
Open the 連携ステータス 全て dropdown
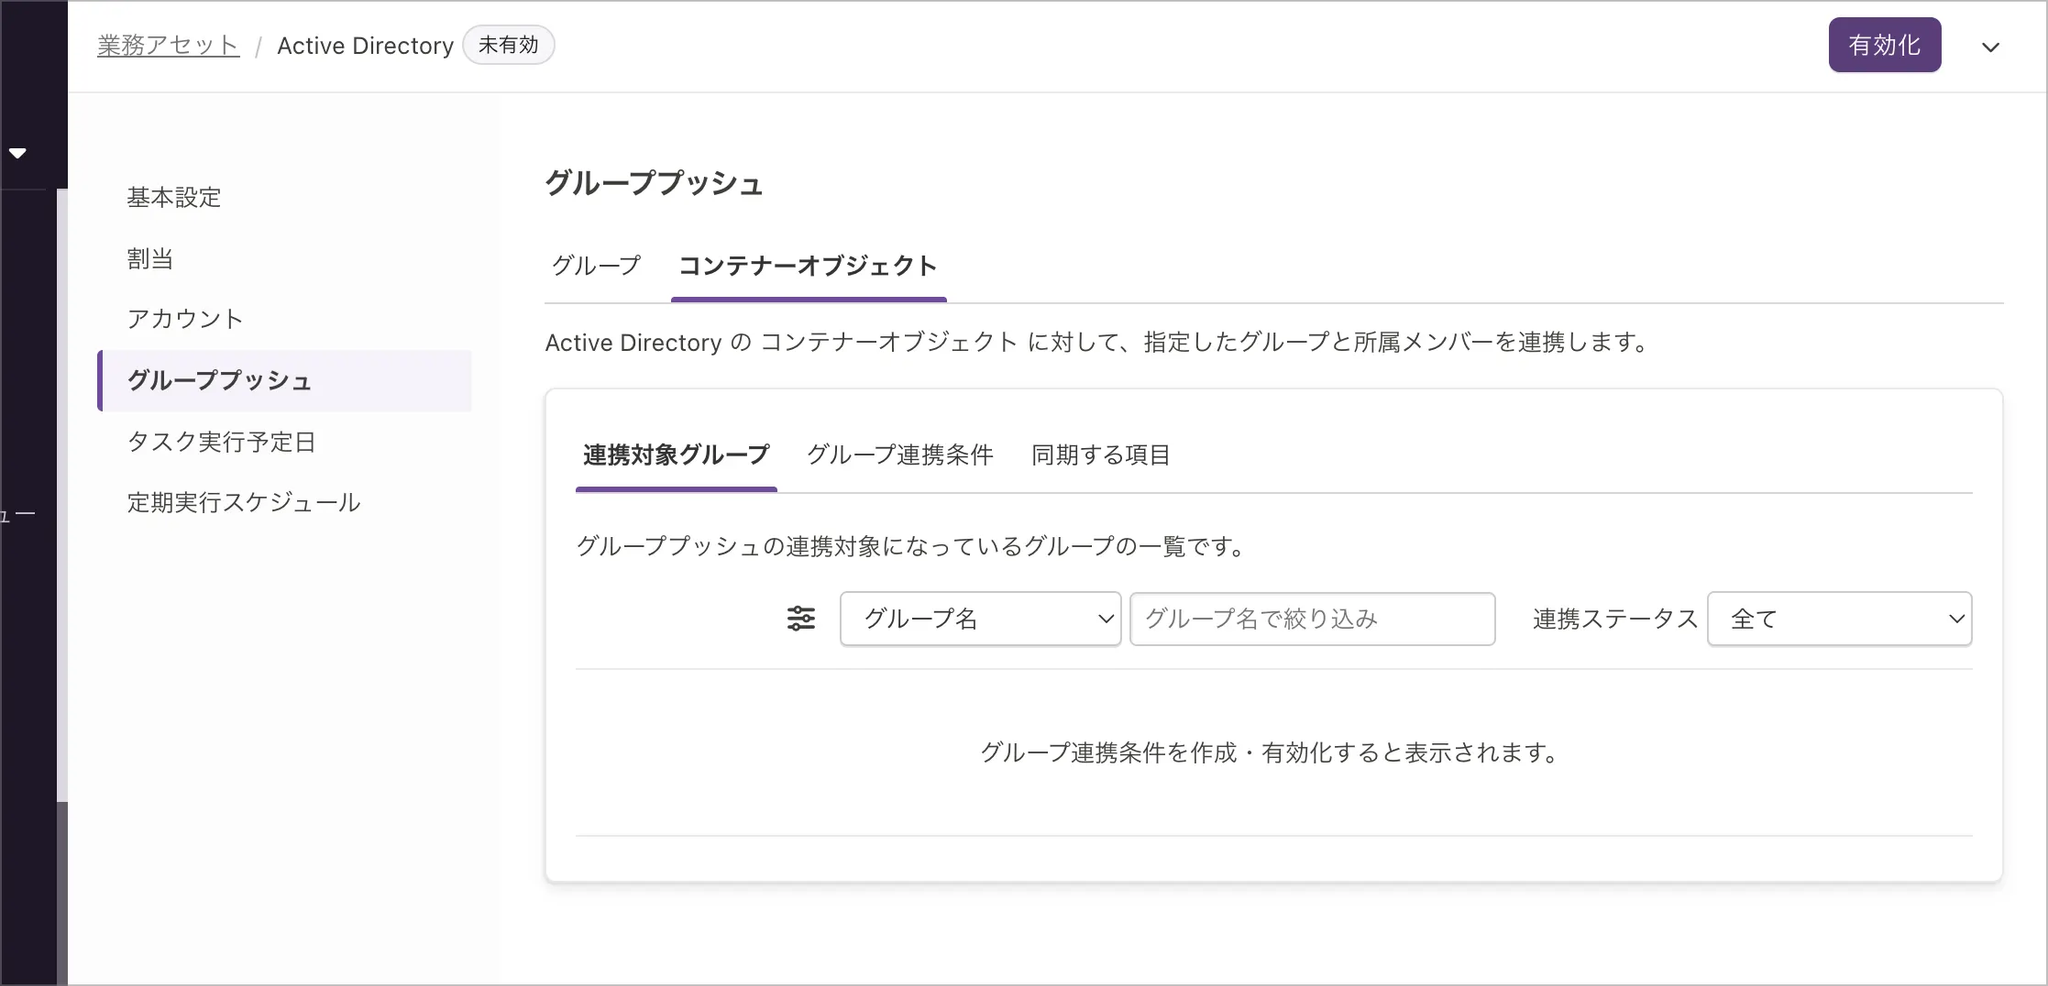[1839, 619]
